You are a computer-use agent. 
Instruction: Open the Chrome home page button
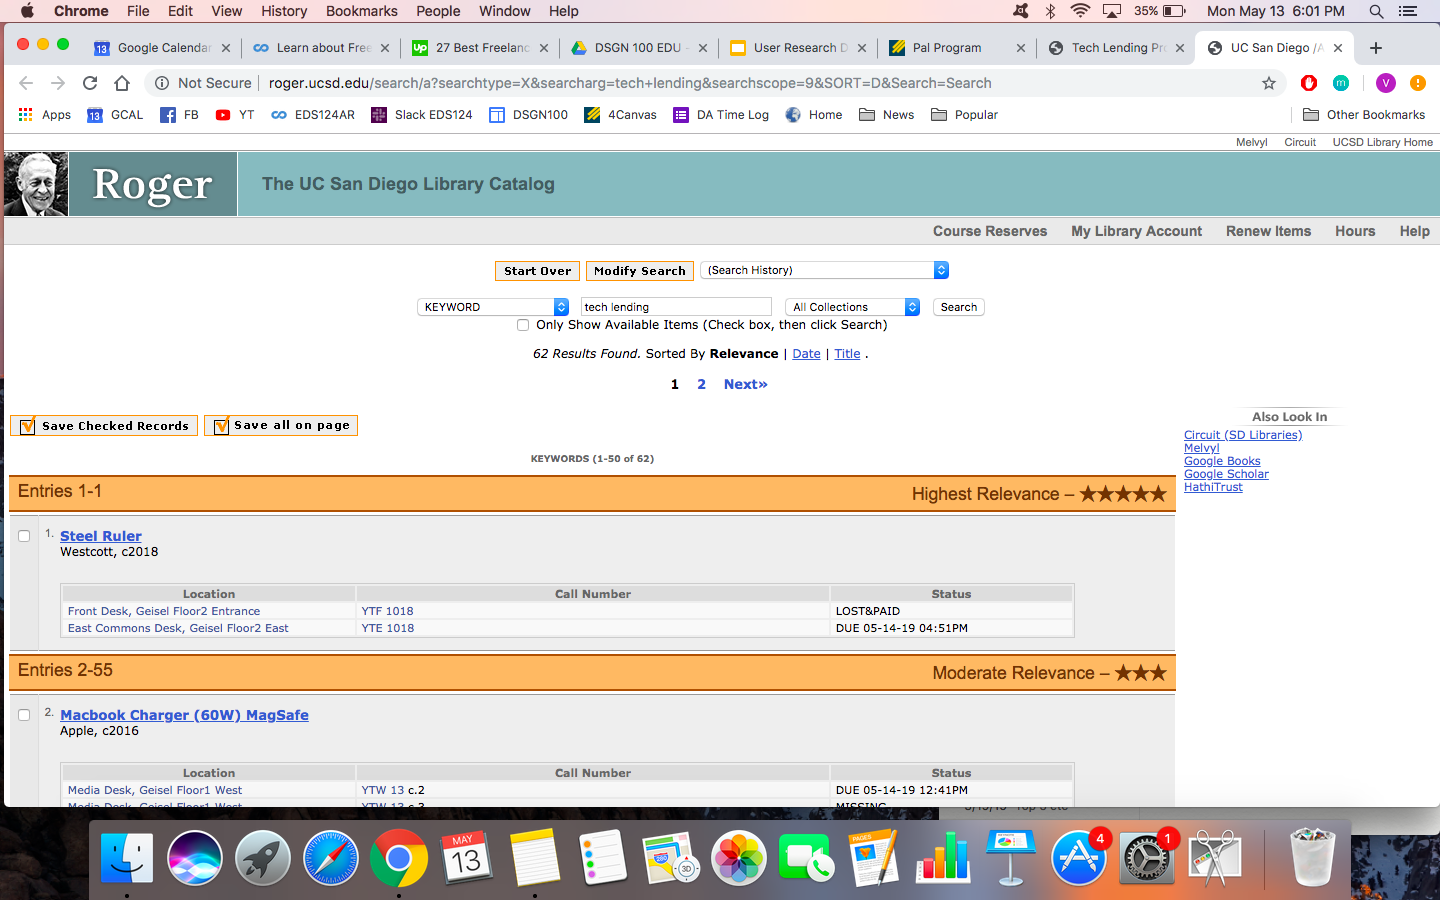[x=122, y=83]
